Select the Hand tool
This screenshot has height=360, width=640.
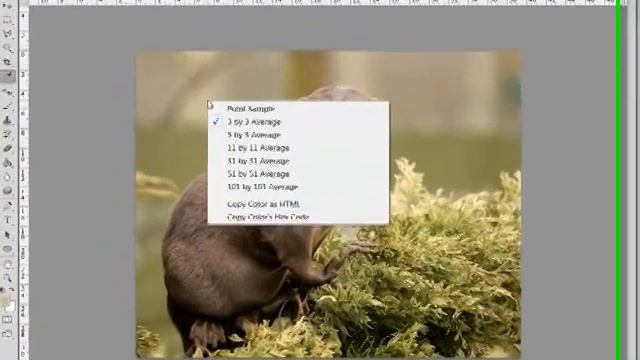tap(7, 264)
